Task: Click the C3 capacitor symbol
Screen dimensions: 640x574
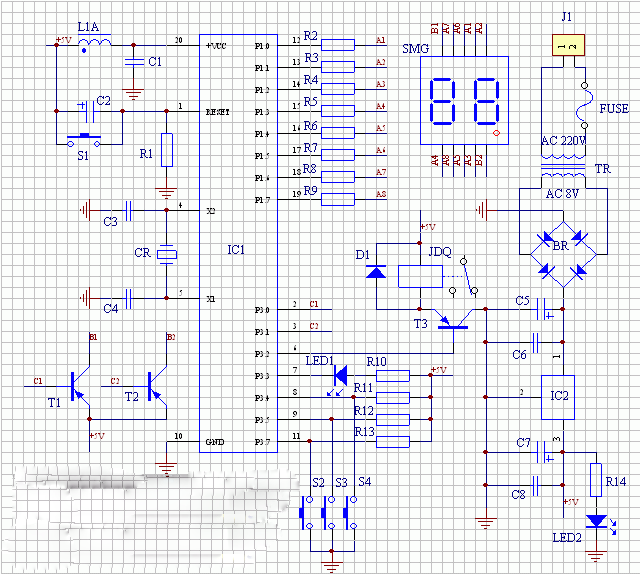Action: coord(128,211)
